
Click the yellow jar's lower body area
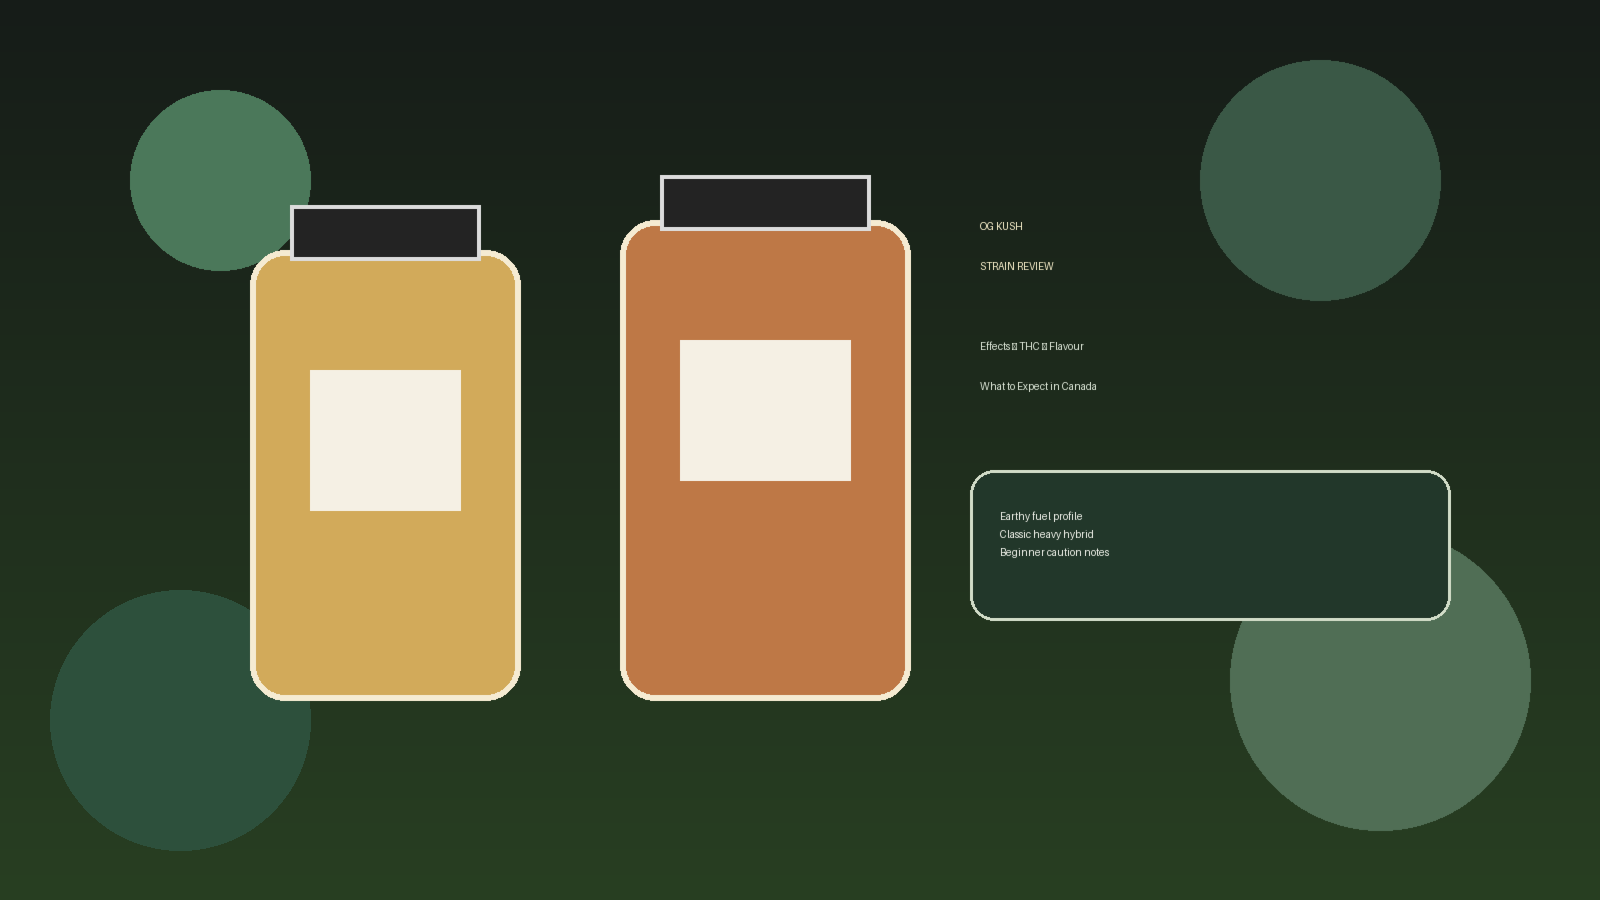coord(385,605)
